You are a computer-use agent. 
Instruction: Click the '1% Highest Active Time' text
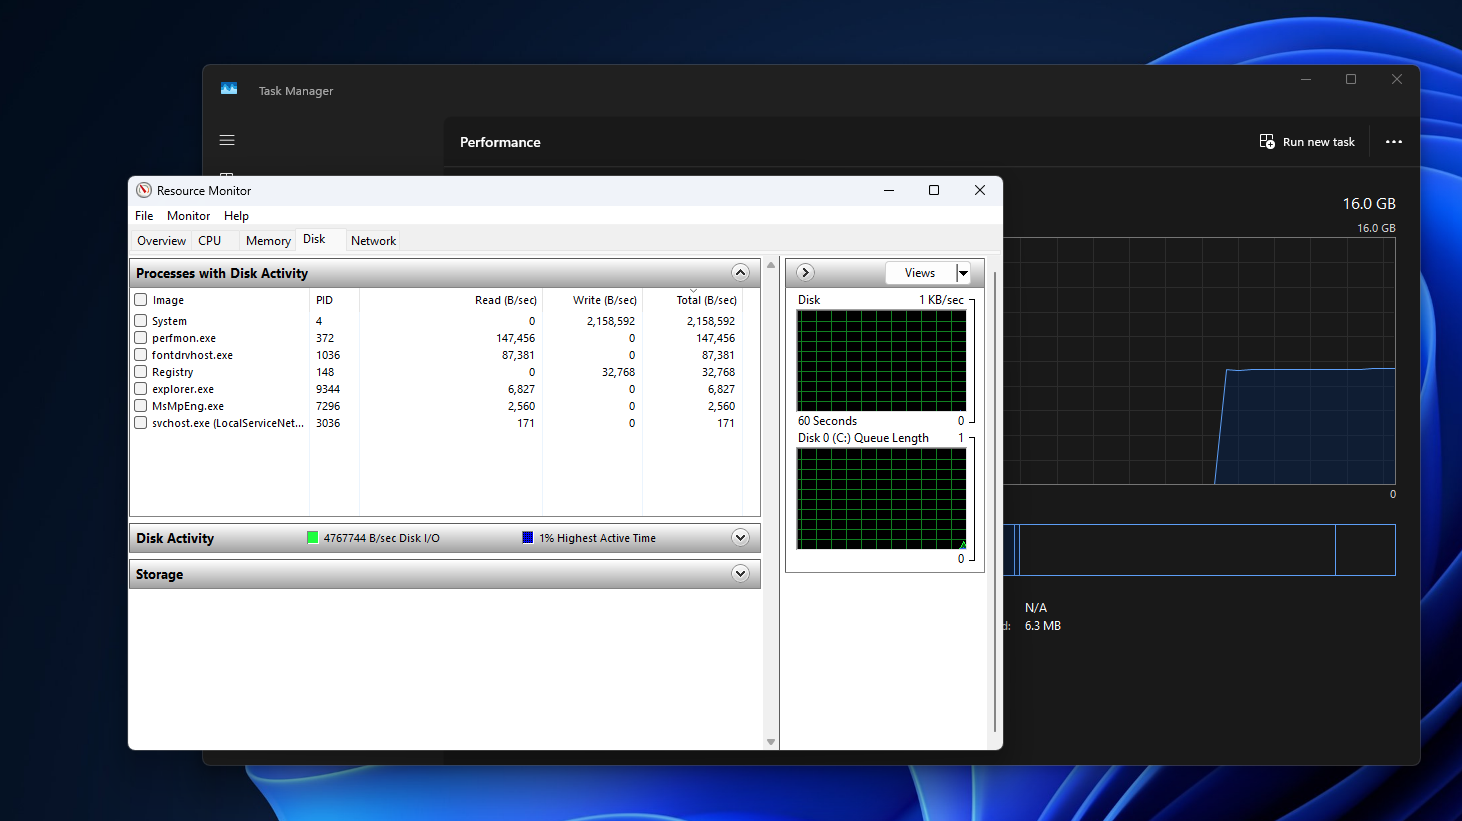[x=598, y=538]
